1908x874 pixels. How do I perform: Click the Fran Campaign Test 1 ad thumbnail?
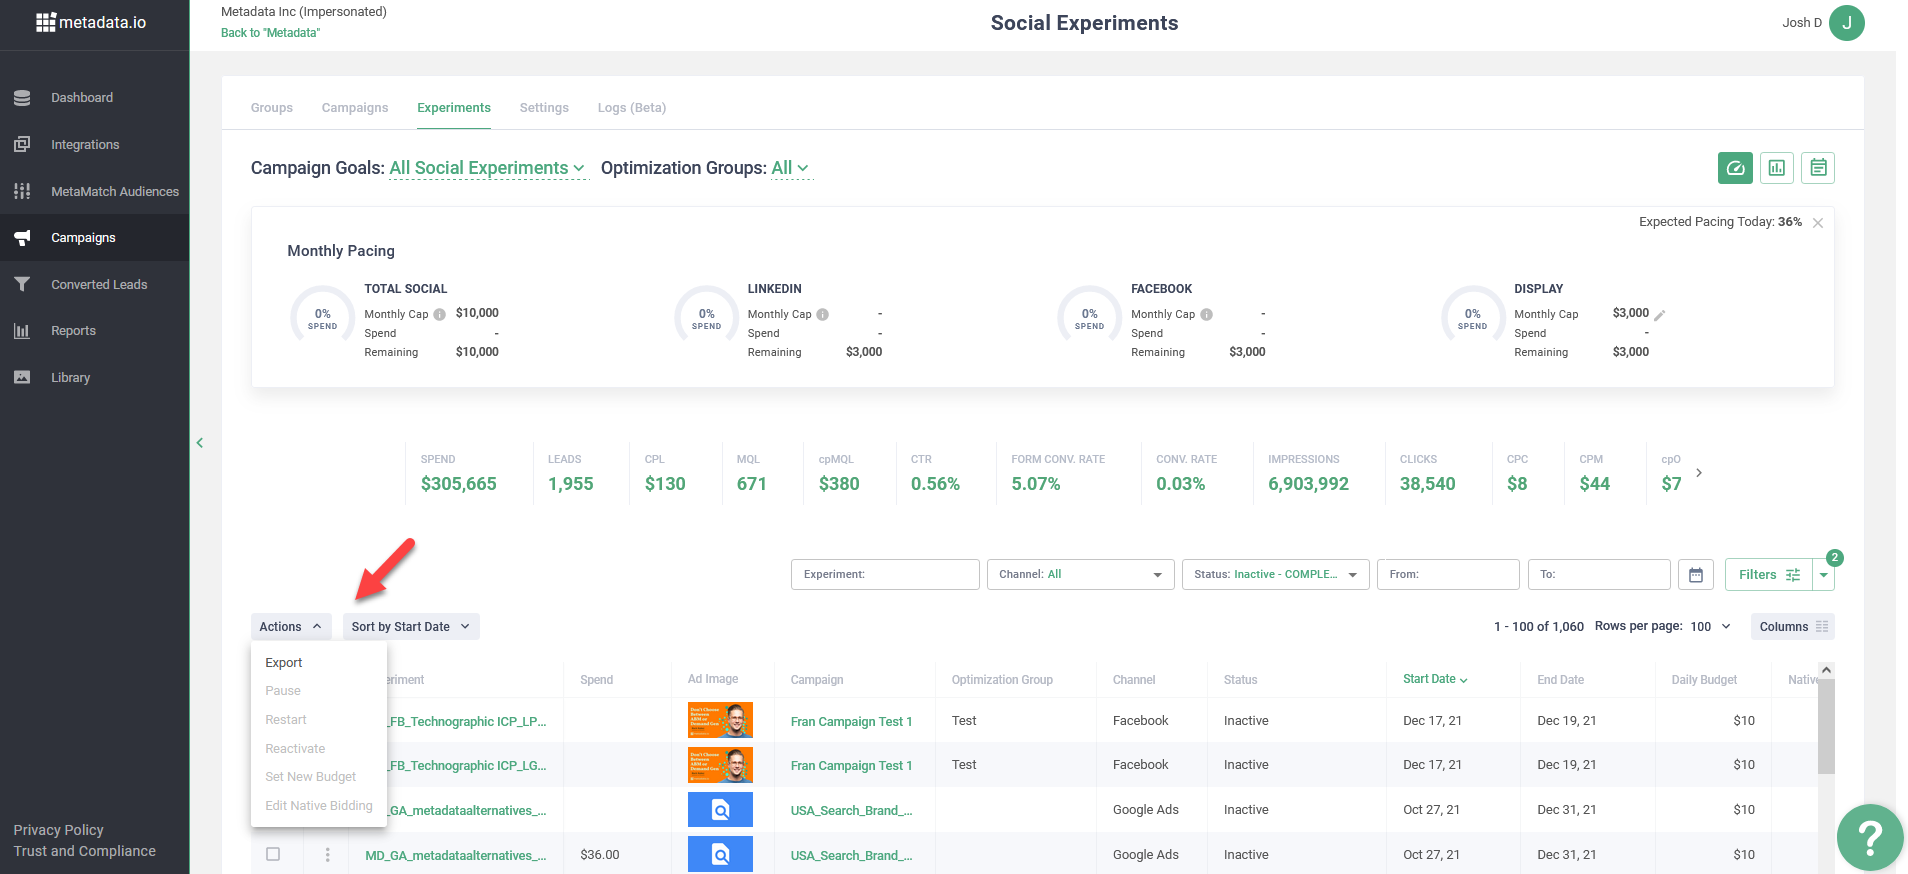coord(719,721)
